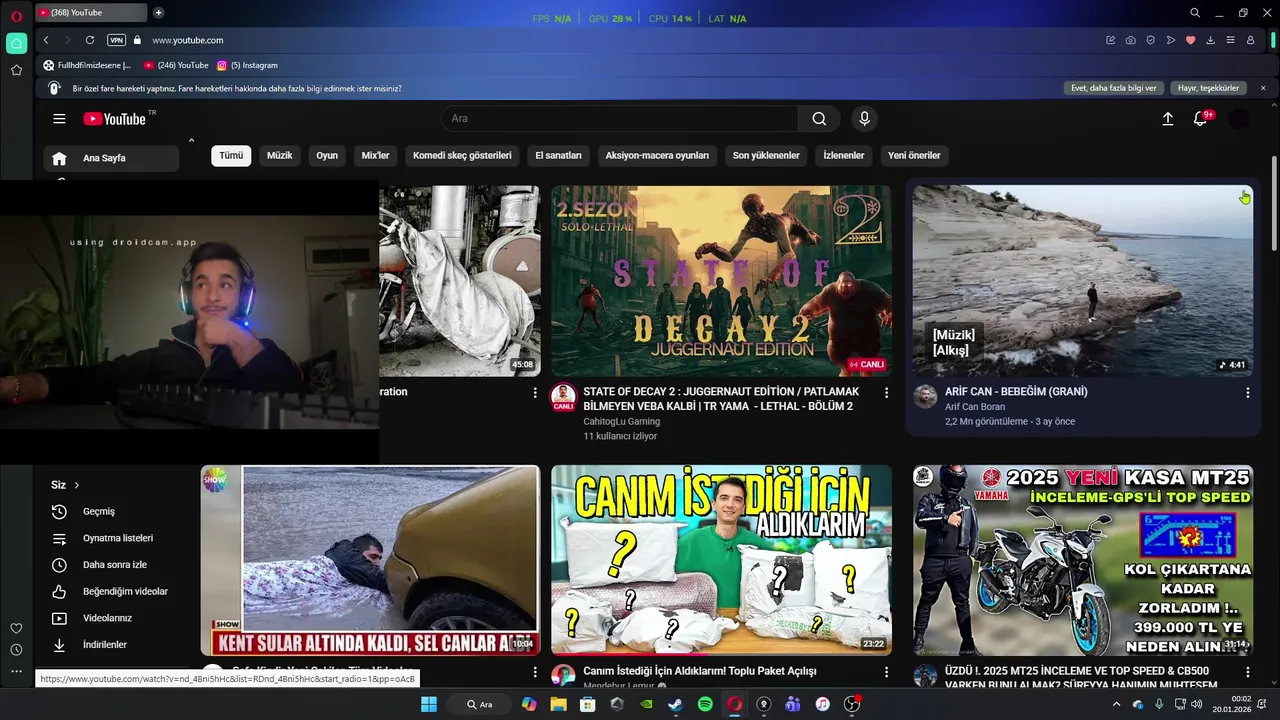Image resolution: width=1280 pixels, height=720 pixels.
Task: Start voice search with the microphone icon
Action: click(864, 119)
